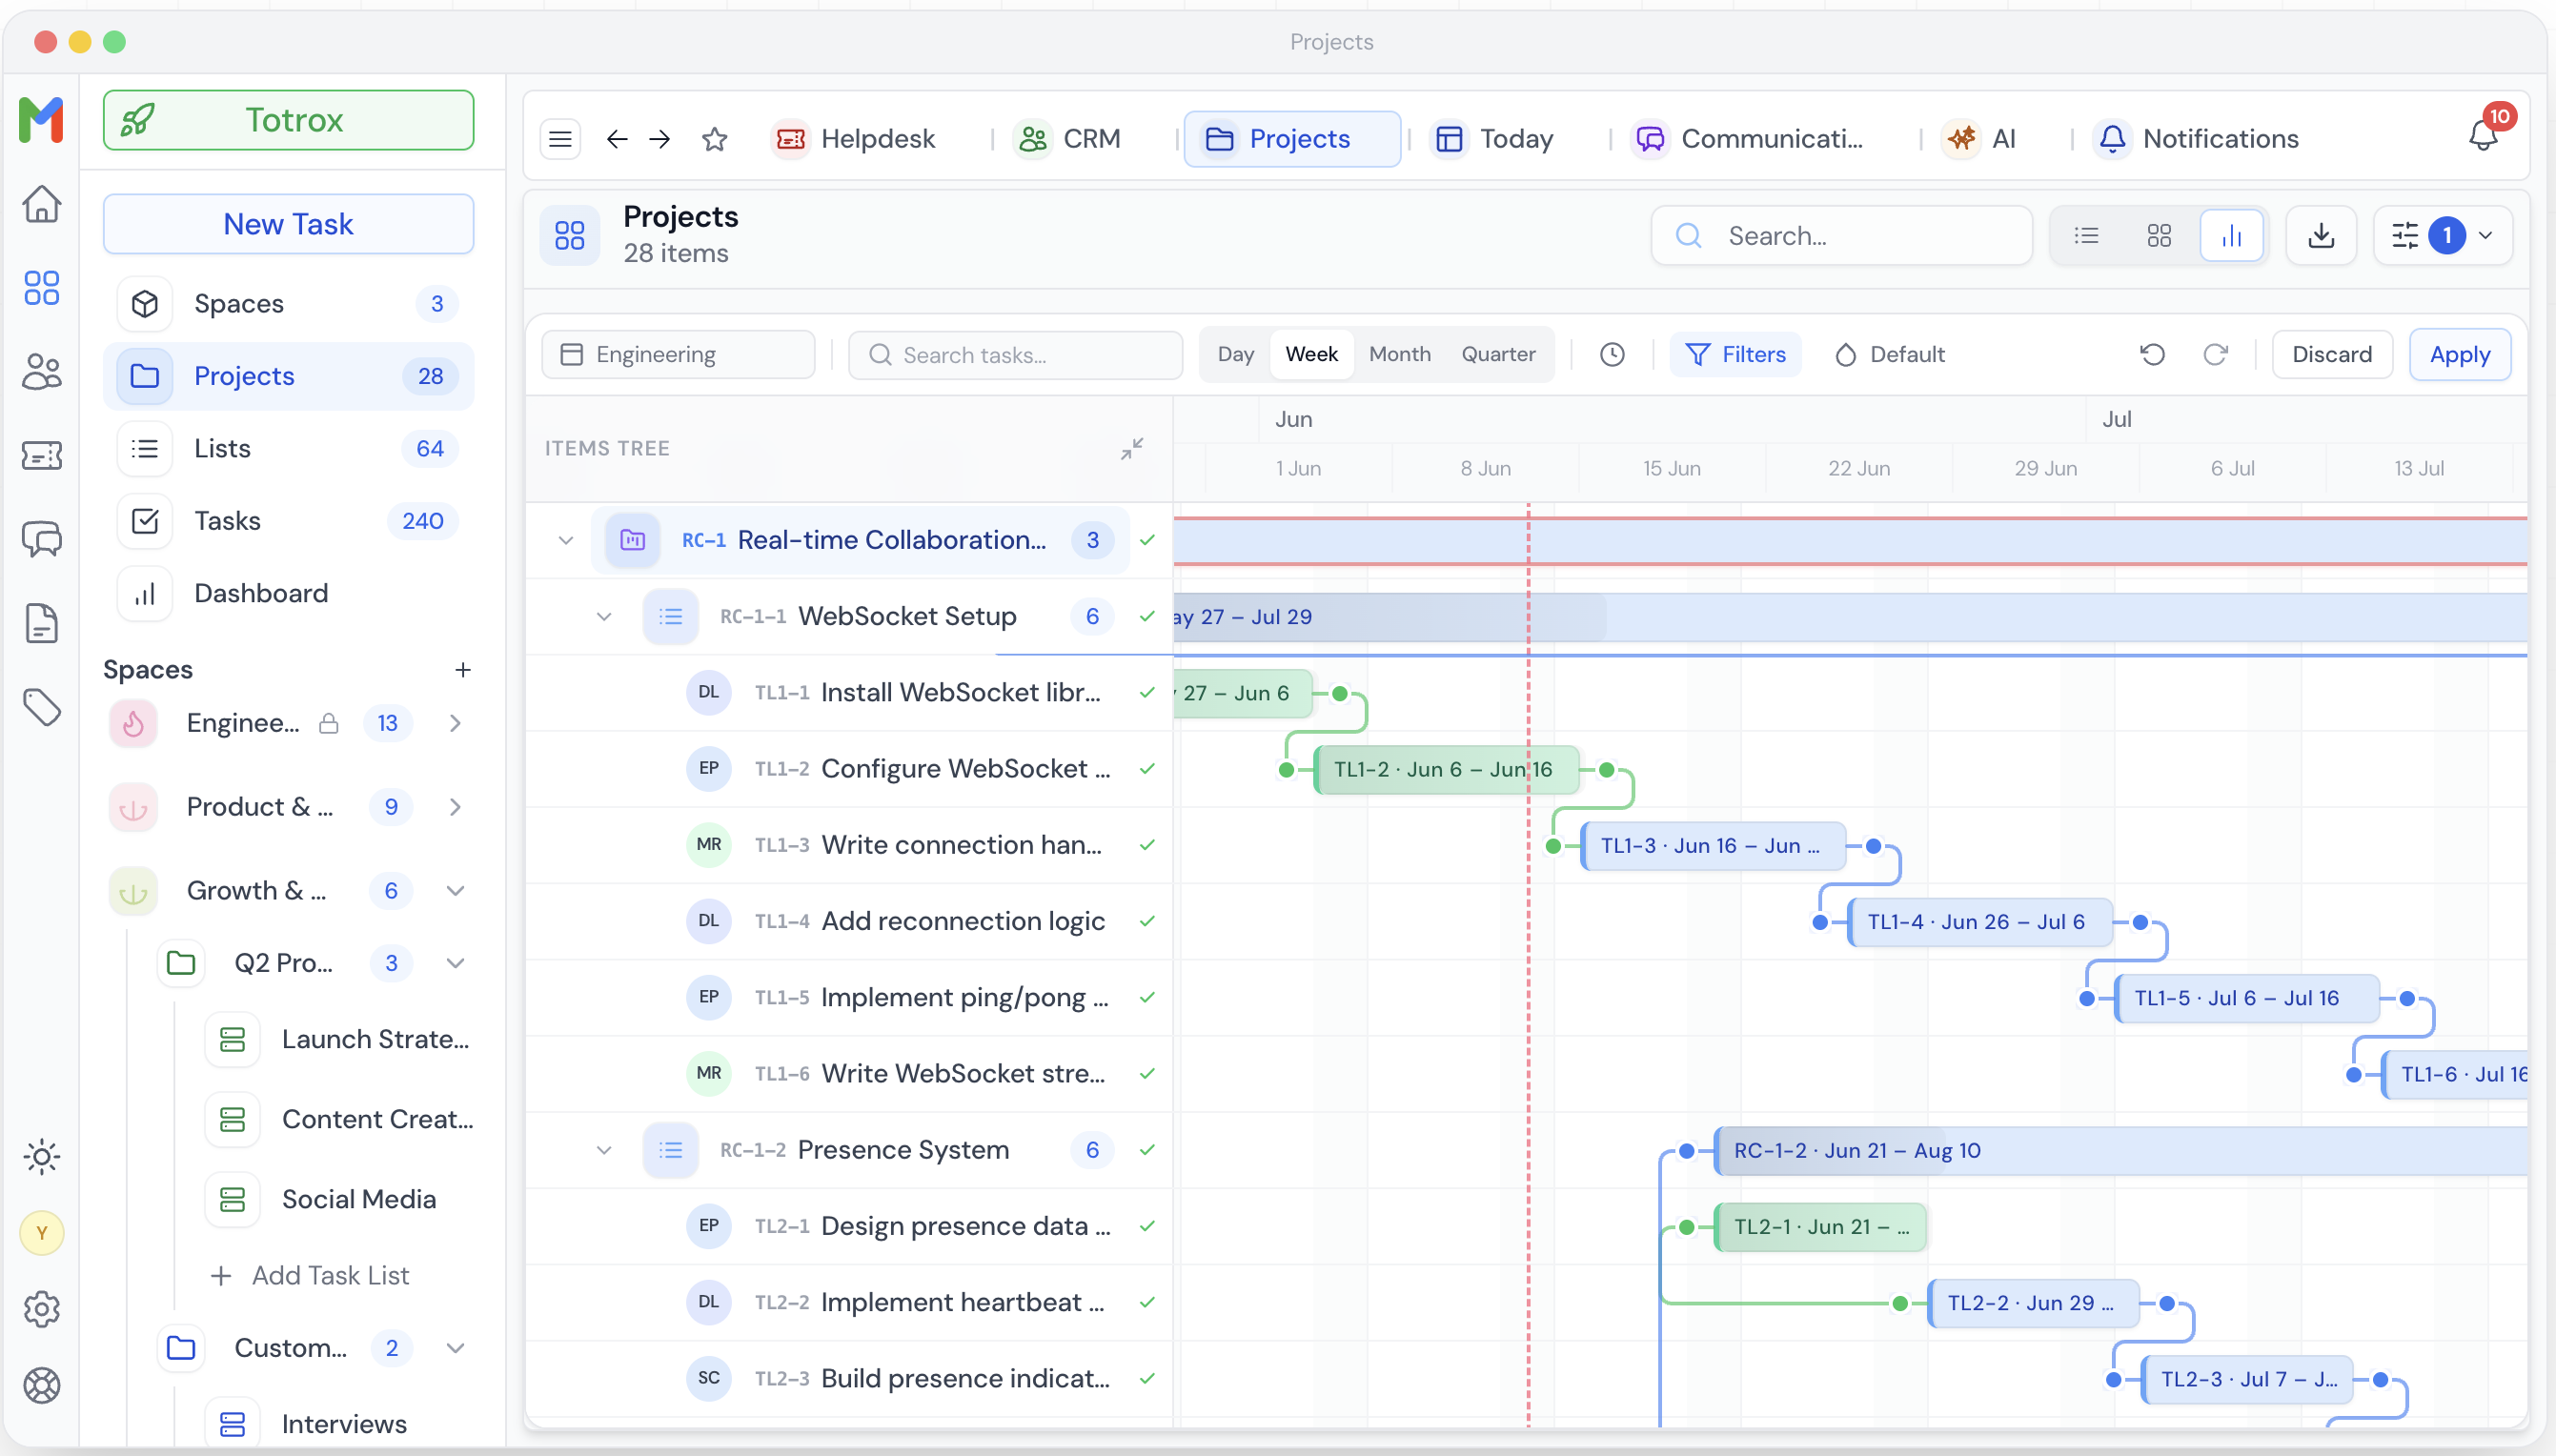
Task: Switch to the CRM tab
Action: click(x=1069, y=139)
